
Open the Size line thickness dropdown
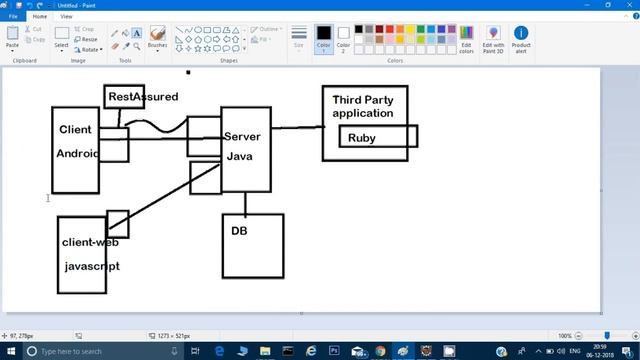coord(299,39)
